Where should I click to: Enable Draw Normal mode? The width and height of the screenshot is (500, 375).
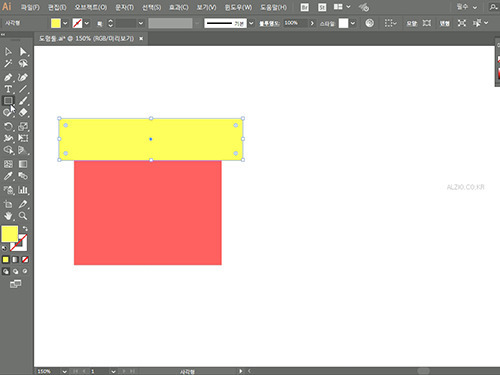pos(6,271)
